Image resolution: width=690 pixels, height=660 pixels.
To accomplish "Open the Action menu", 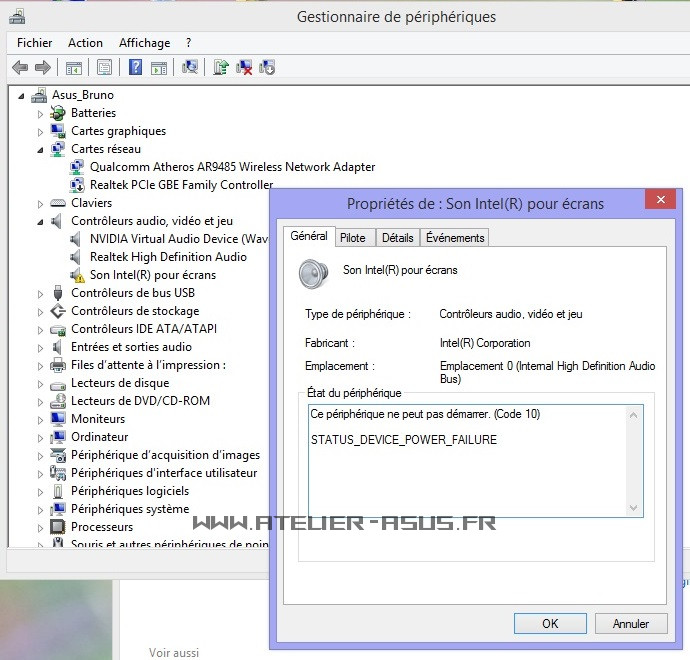I will (85, 43).
